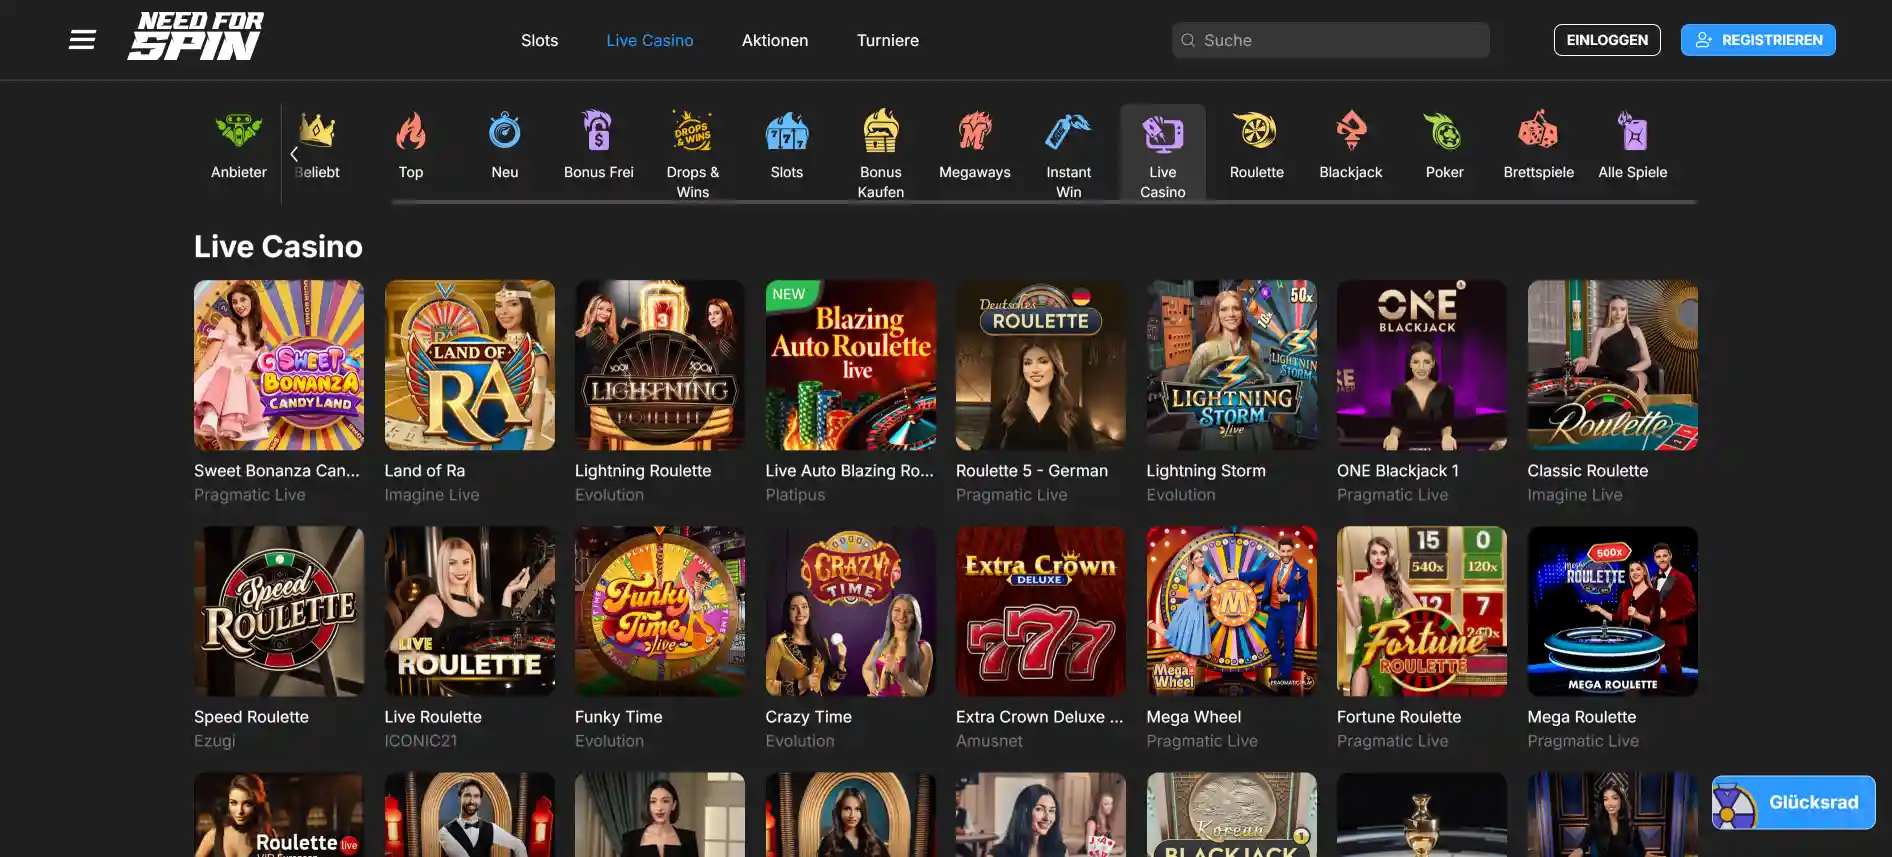Select the Brettspiele dice category

pos(1539,146)
